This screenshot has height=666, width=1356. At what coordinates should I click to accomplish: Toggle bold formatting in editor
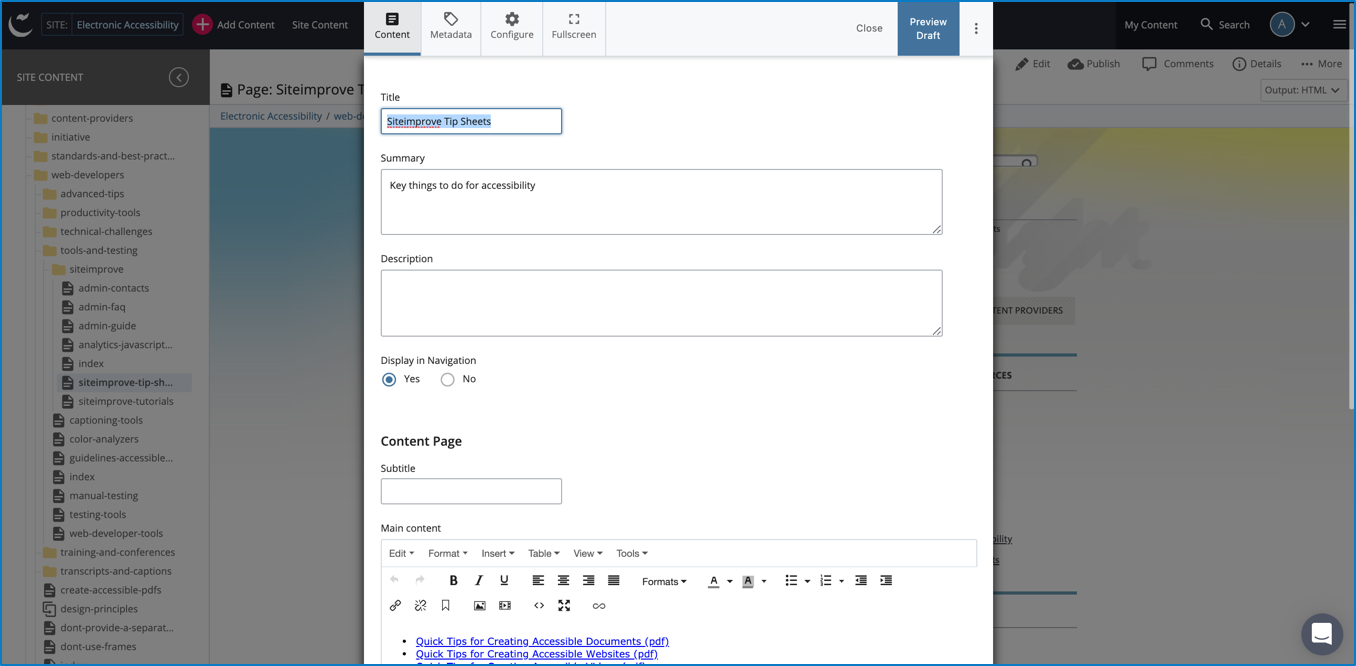pos(453,581)
